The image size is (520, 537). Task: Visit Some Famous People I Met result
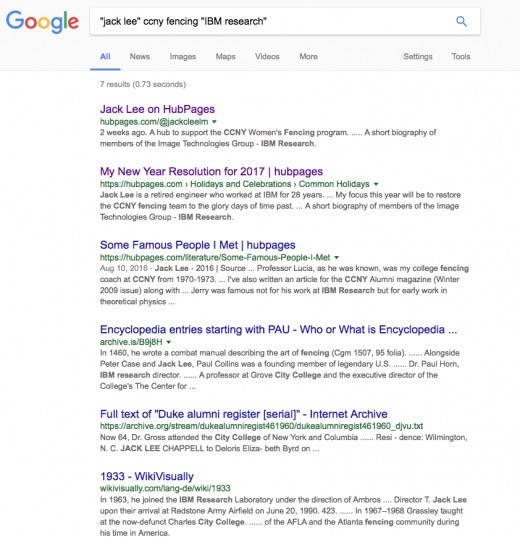click(x=198, y=245)
